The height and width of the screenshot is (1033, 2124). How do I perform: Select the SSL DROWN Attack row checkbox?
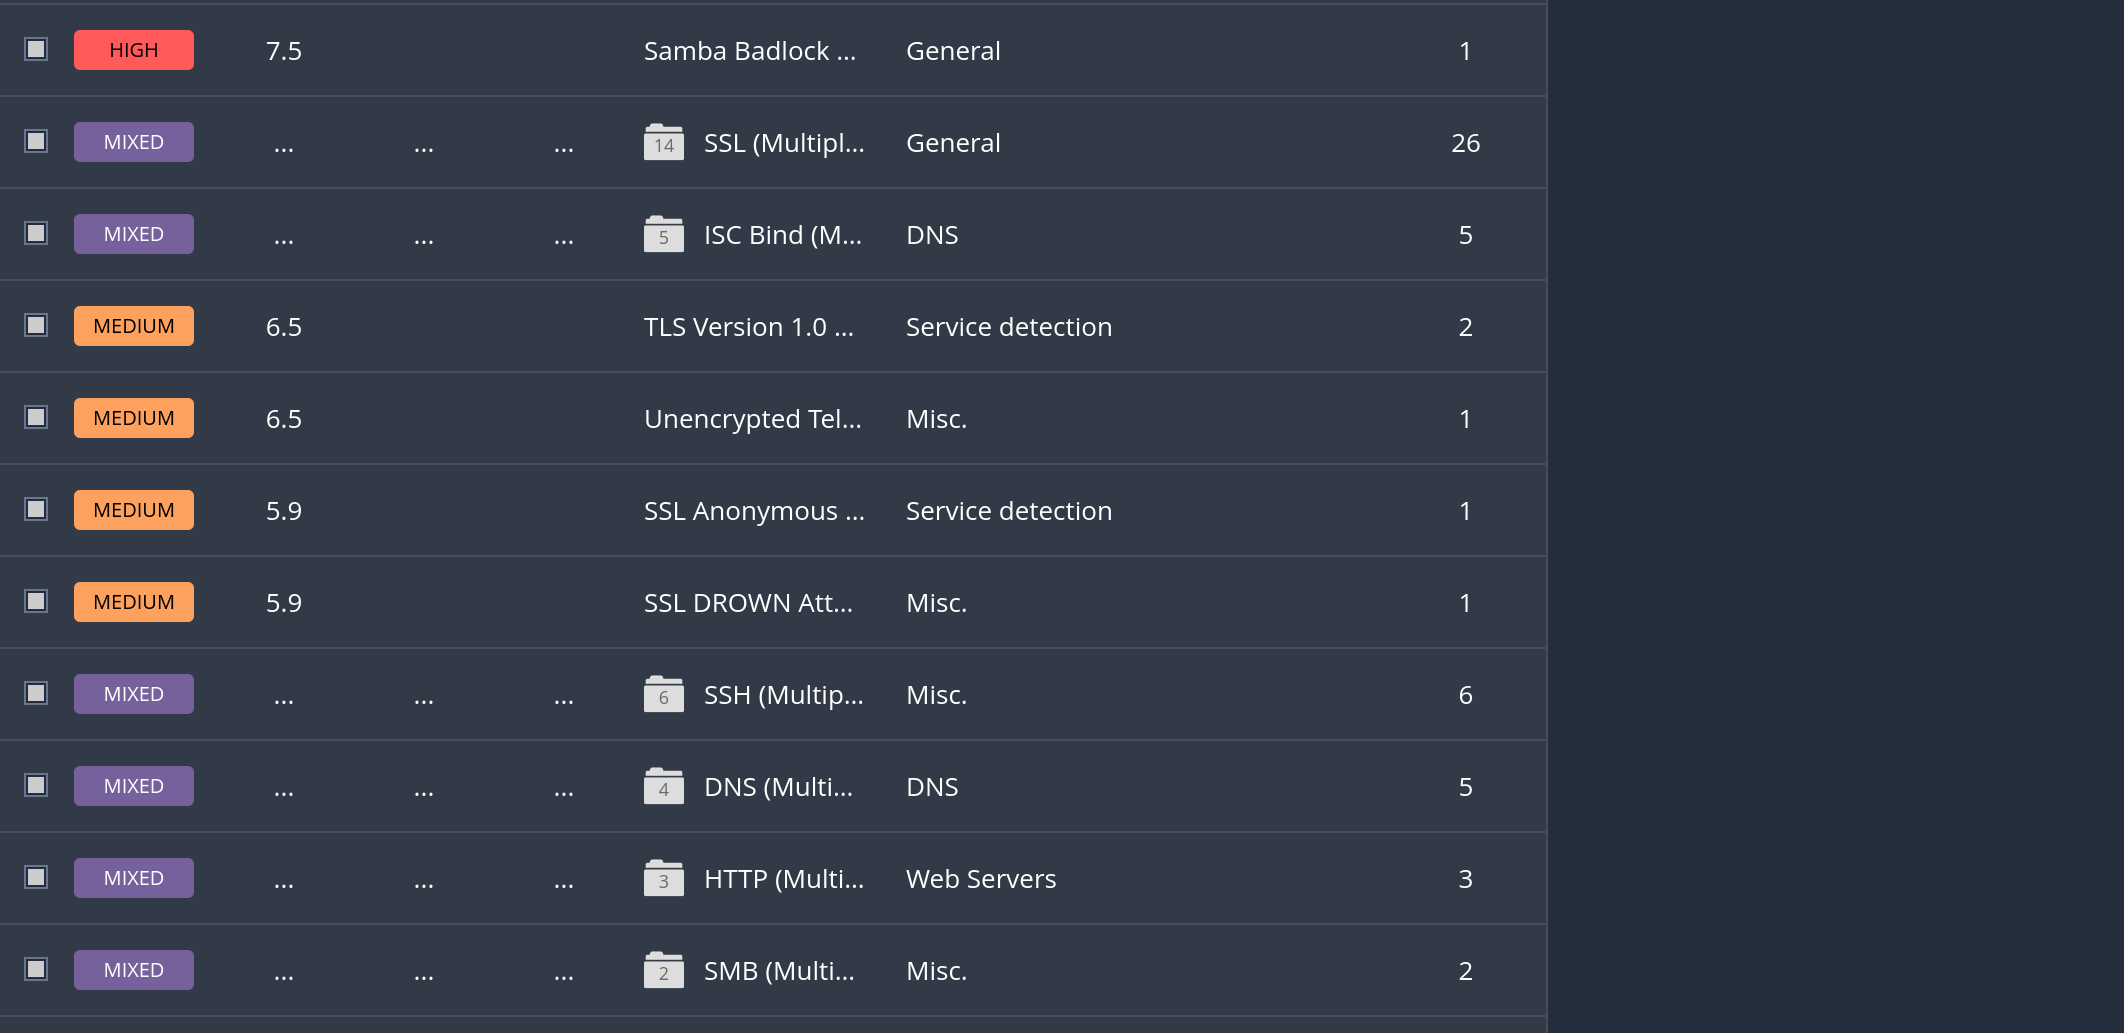click(36, 601)
